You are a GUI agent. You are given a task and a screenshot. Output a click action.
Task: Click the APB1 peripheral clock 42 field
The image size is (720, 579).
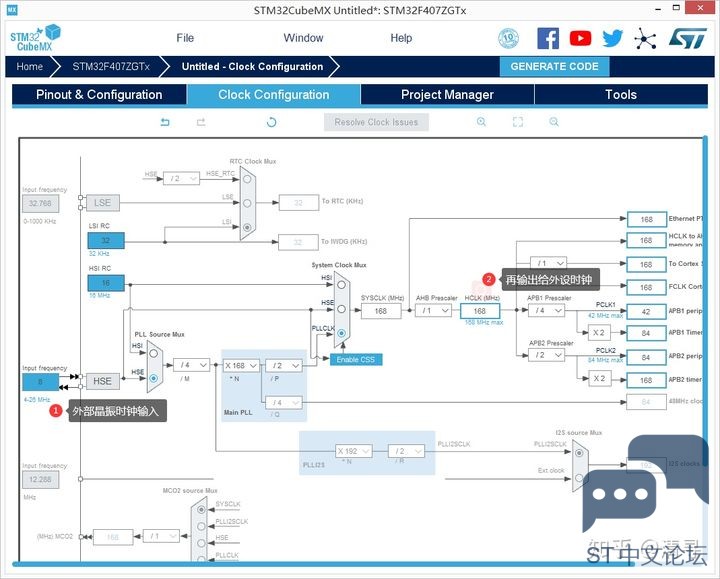point(646,311)
